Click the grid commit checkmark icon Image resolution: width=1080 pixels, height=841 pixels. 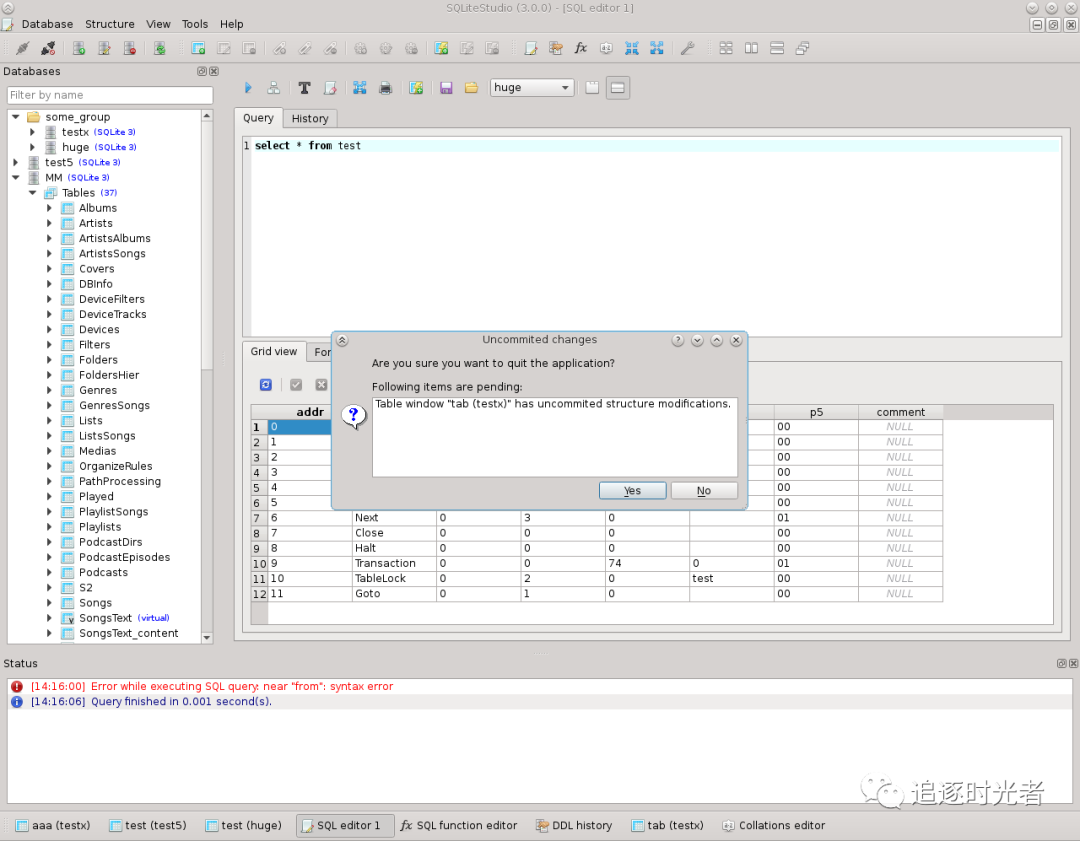tap(296, 385)
